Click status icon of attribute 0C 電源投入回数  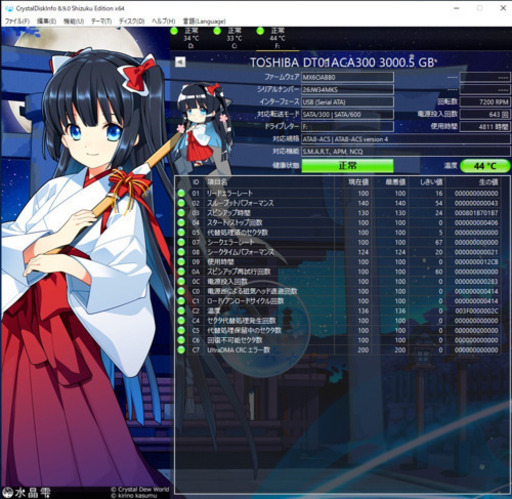[181, 281]
